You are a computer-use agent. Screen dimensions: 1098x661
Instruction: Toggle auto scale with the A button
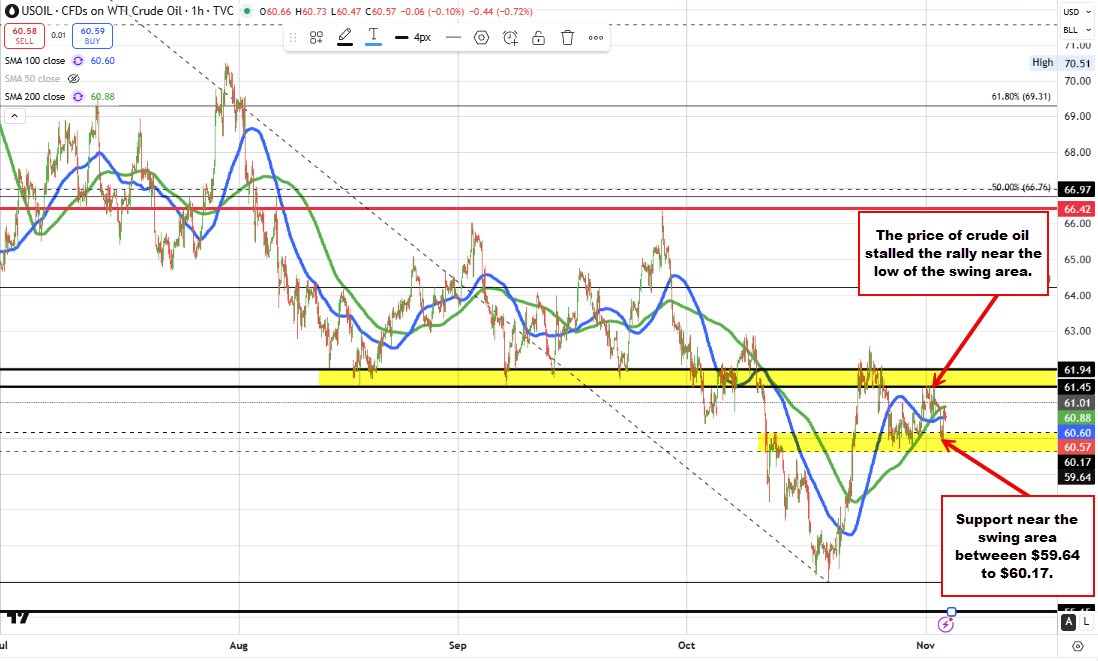(x=1068, y=622)
